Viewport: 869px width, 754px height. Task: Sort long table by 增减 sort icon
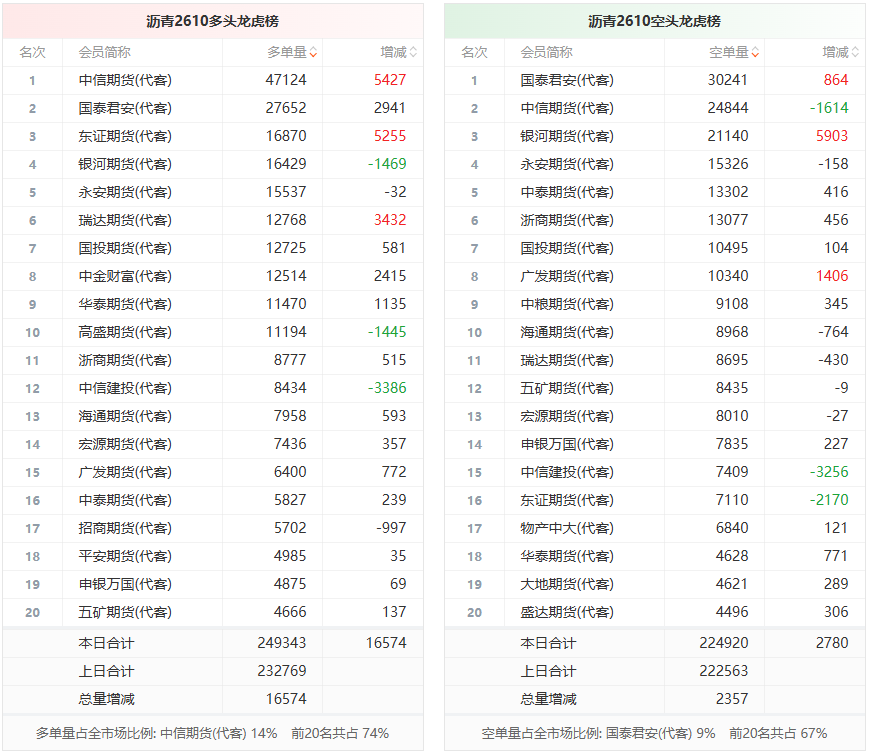pos(413,53)
